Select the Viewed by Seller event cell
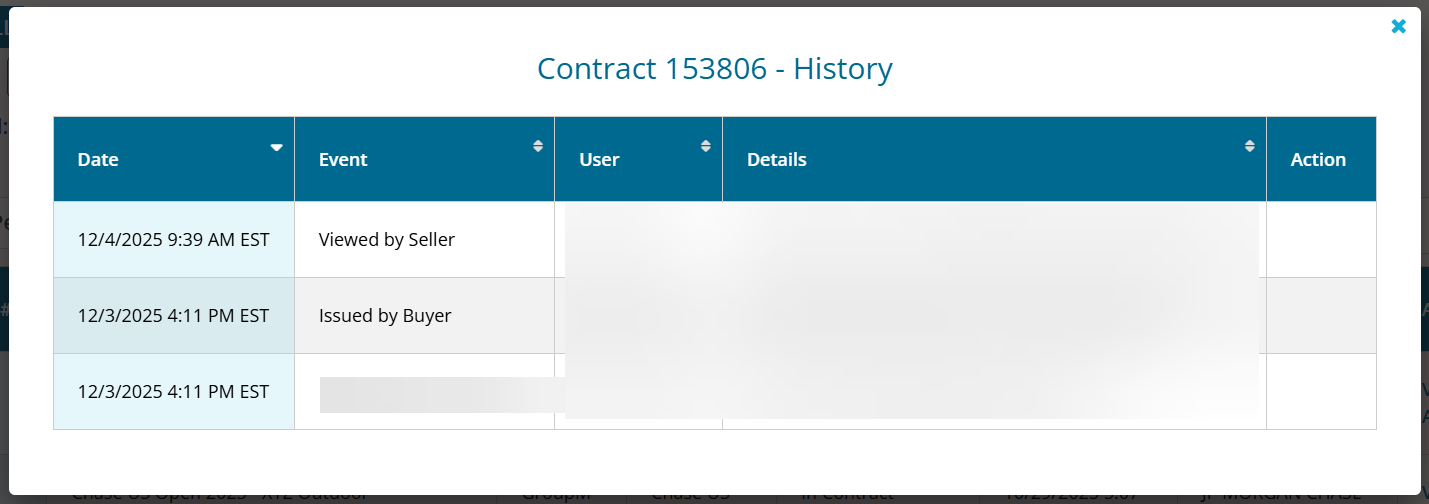The image size is (1429, 504). [x=387, y=240]
